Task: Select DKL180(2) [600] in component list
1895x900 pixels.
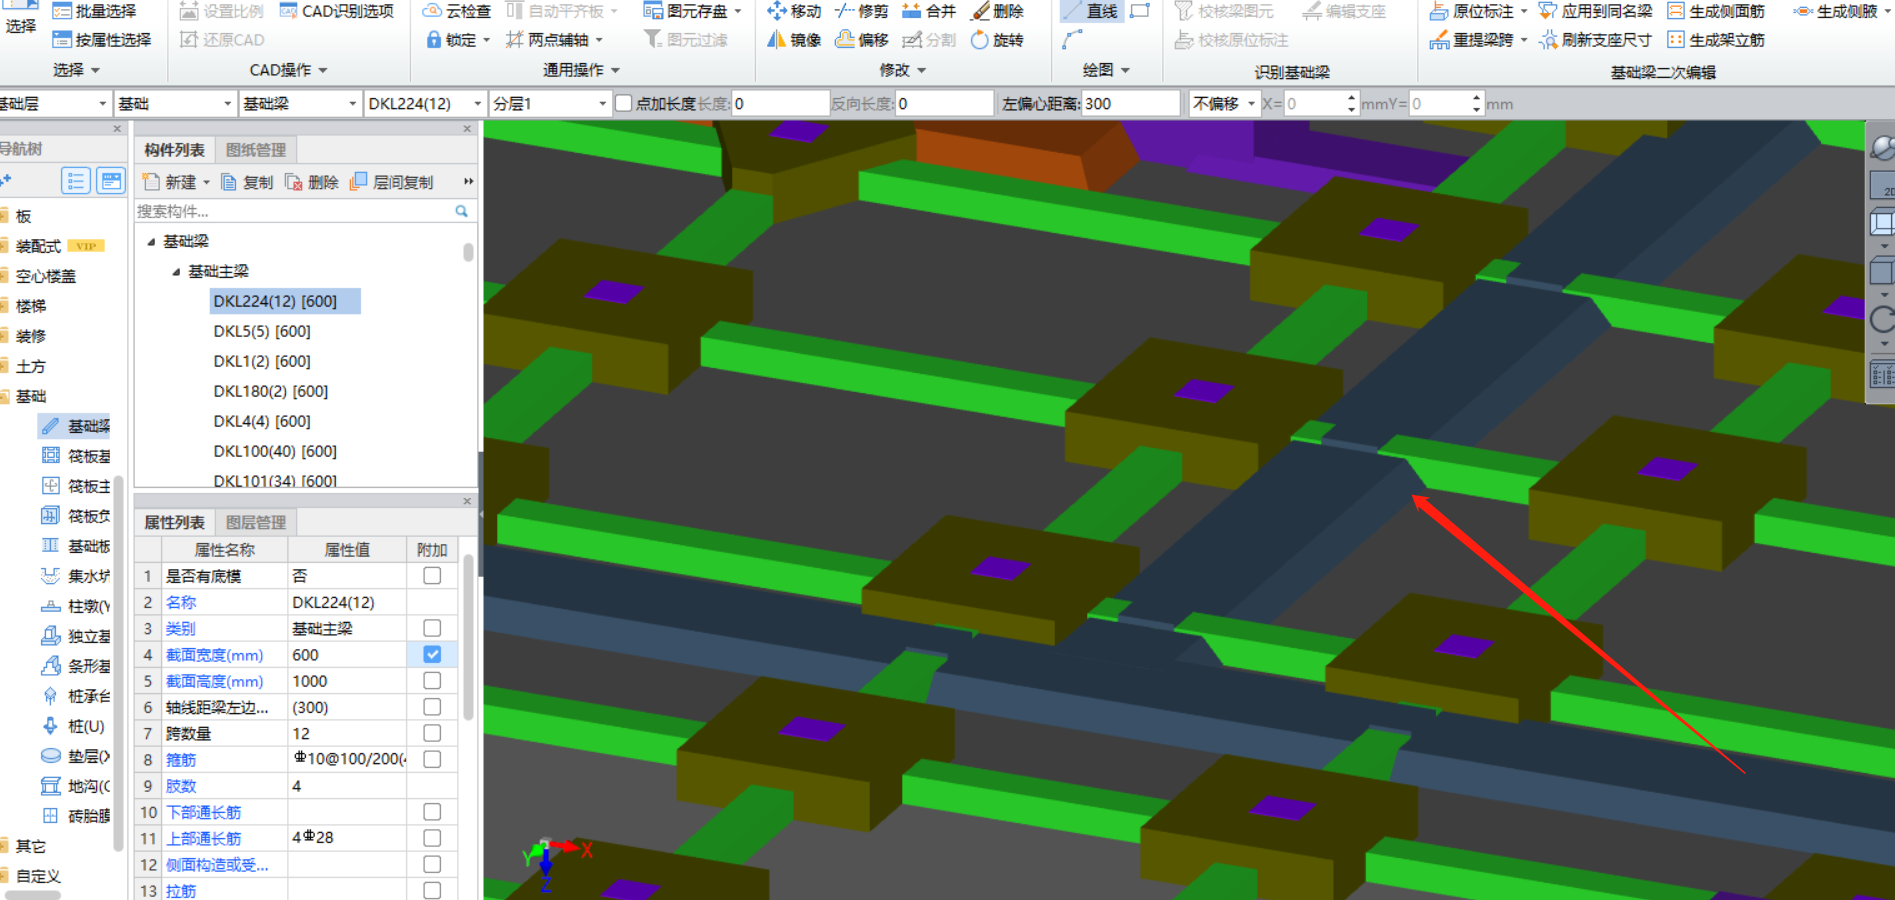Action: (270, 391)
